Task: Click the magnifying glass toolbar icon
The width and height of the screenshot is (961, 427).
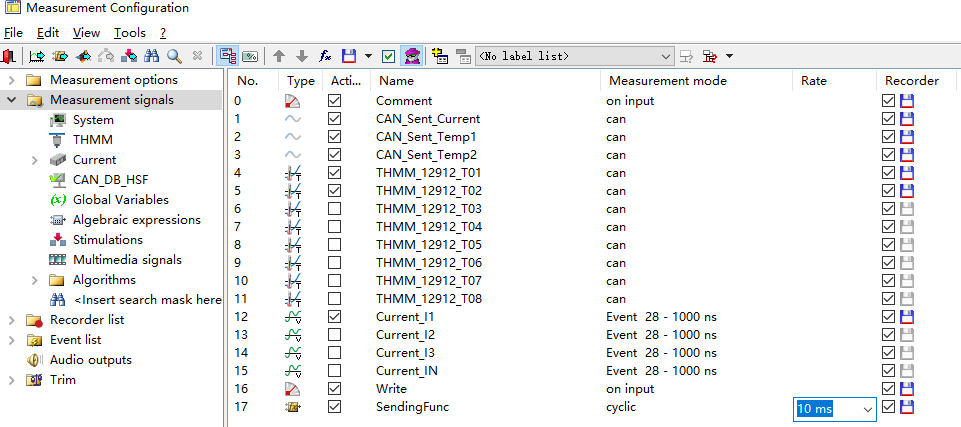Action: tap(174, 56)
